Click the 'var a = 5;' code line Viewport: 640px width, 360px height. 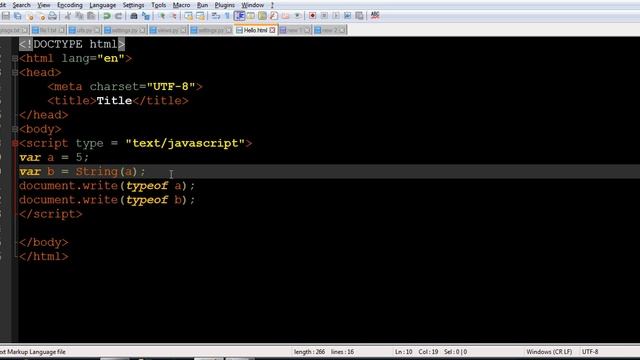54,158
